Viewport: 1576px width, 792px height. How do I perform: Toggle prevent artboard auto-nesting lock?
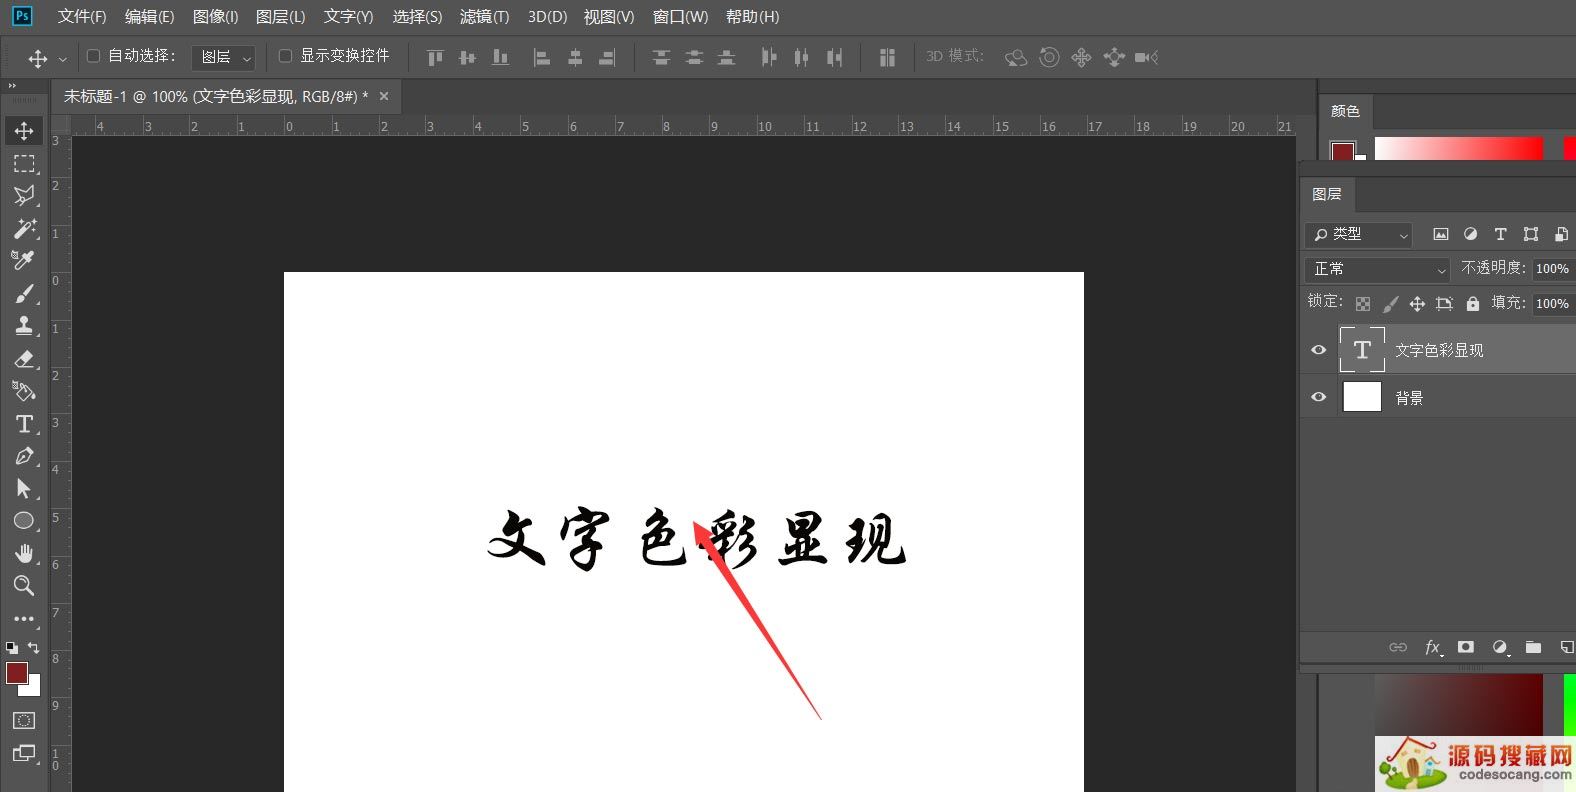[1444, 303]
